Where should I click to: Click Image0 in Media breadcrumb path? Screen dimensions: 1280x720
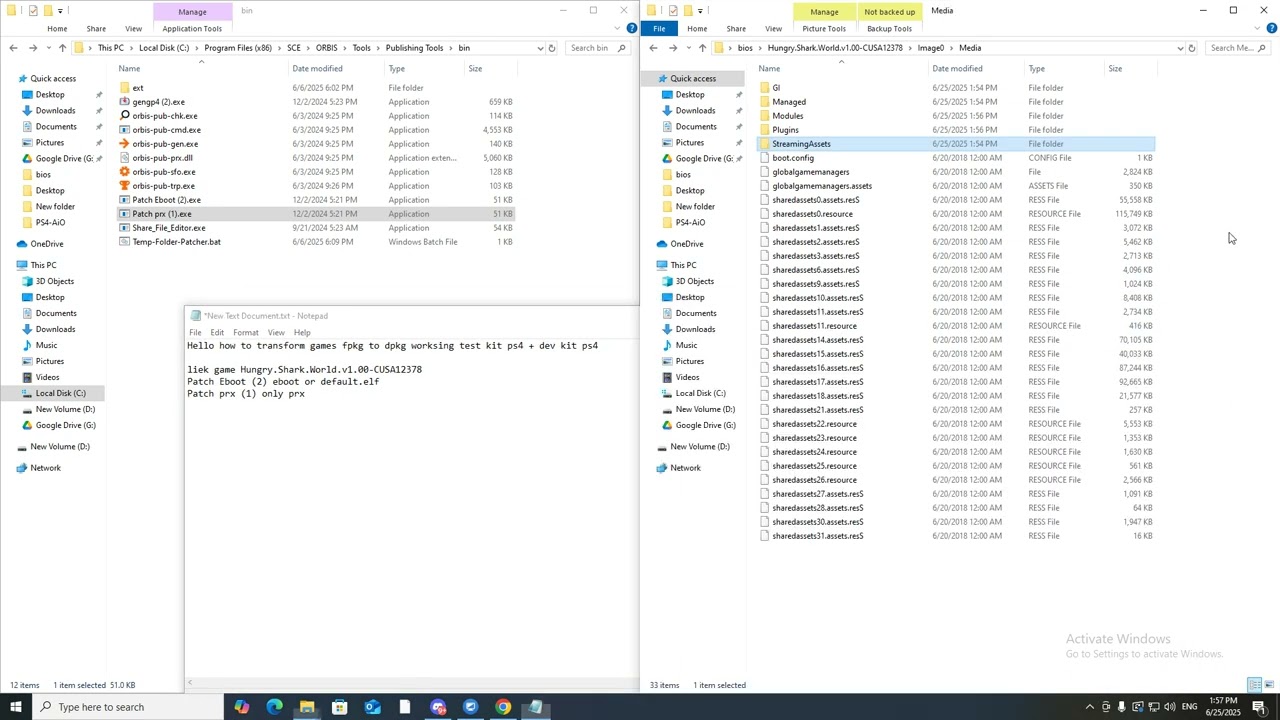click(931, 48)
